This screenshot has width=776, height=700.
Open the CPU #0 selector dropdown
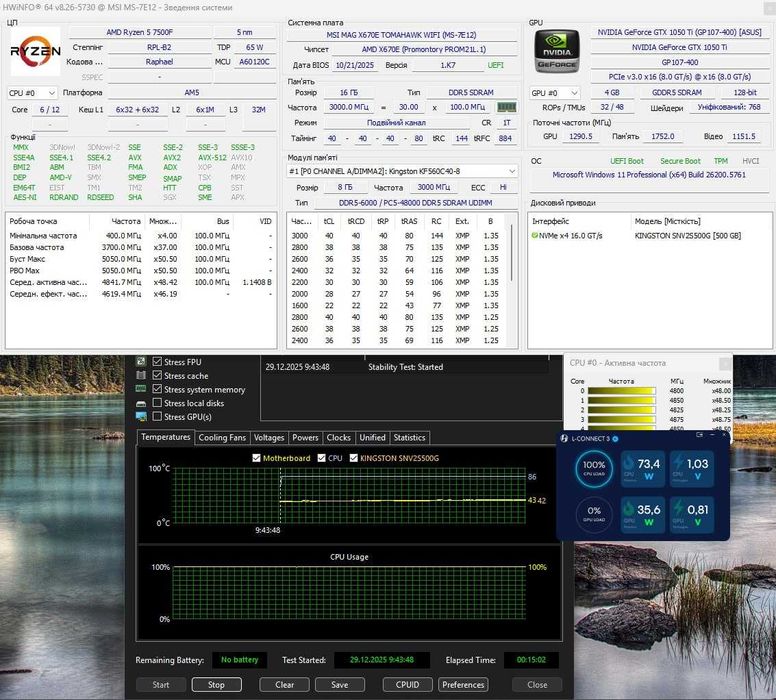32,93
